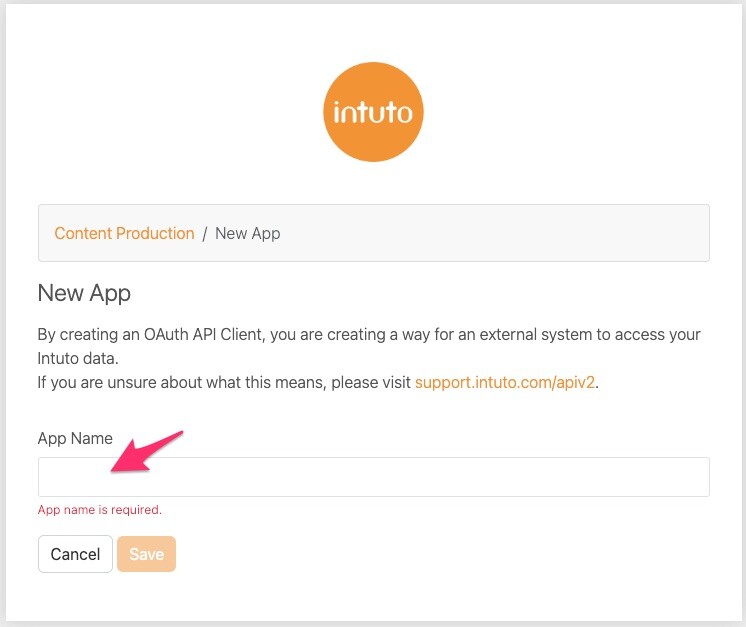Click the pink arrow annotation
746x627 pixels.
click(x=146, y=452)
